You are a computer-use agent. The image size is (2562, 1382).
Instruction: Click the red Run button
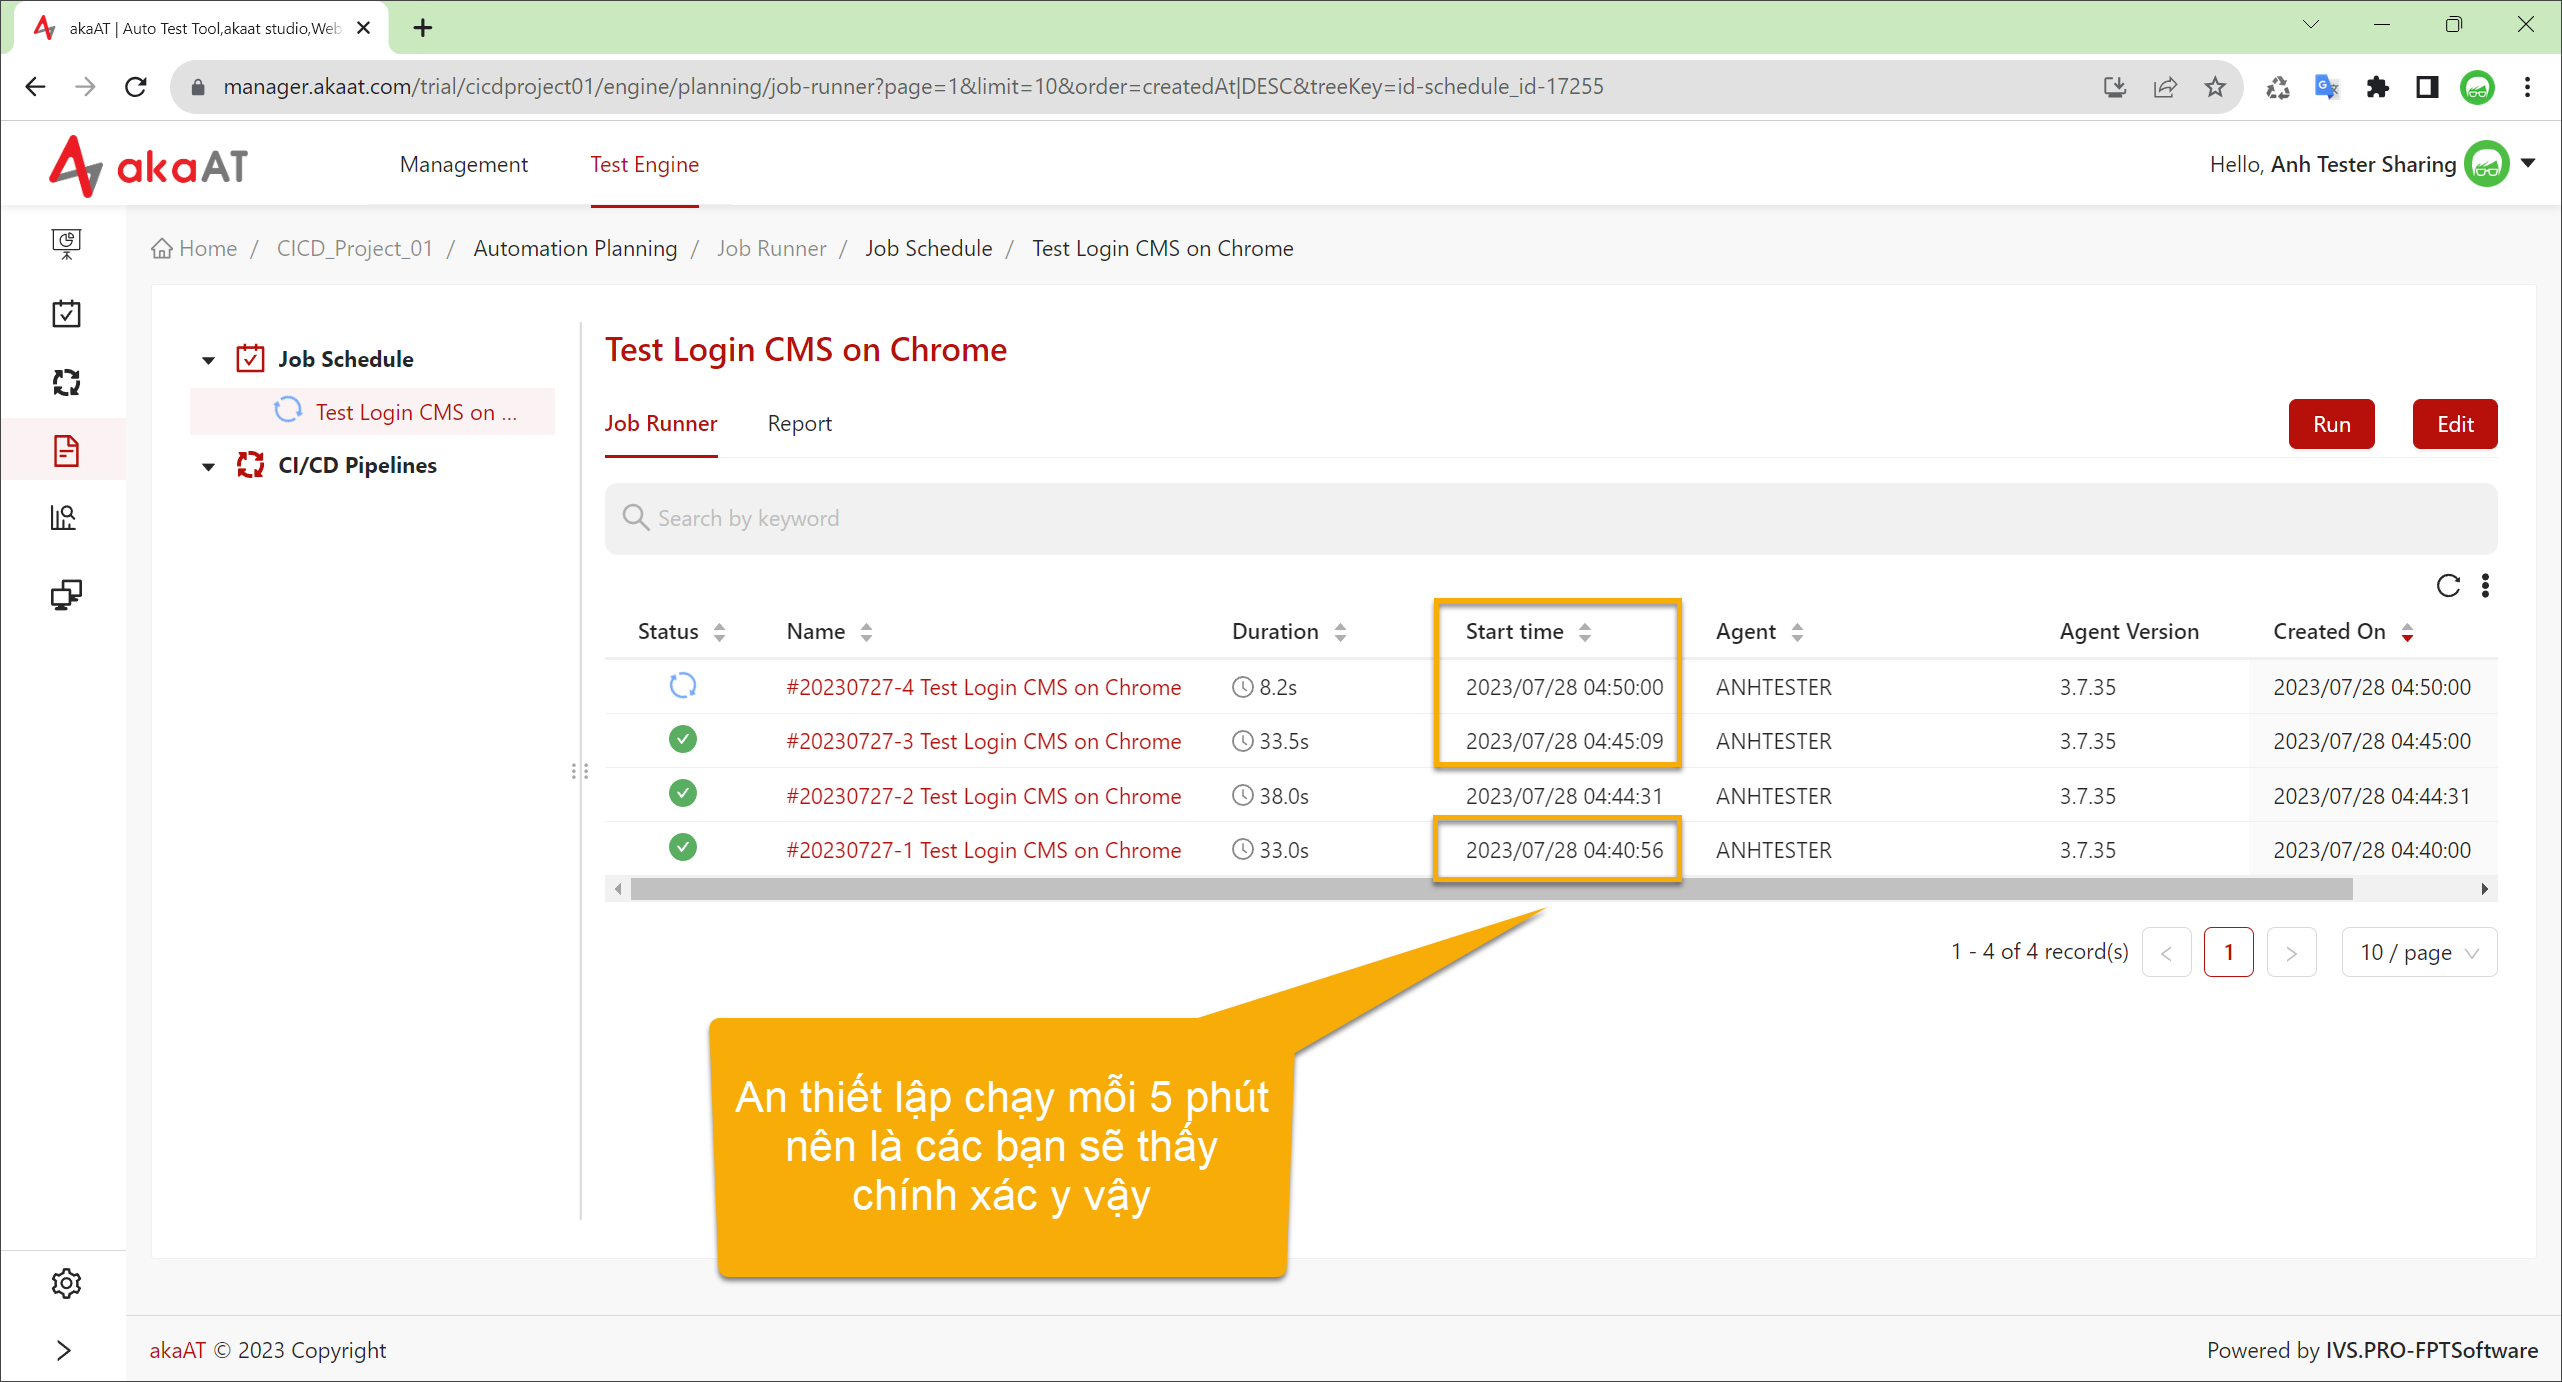[x=2331, y=424]
